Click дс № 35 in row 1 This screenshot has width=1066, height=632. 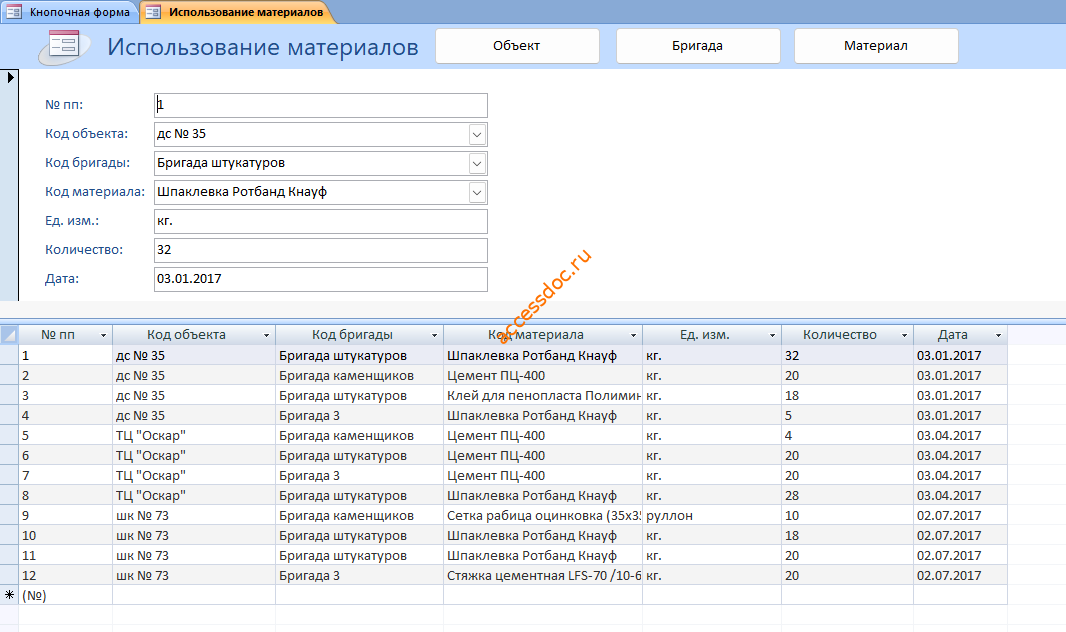pyautogui.click(x=194, y=355)
